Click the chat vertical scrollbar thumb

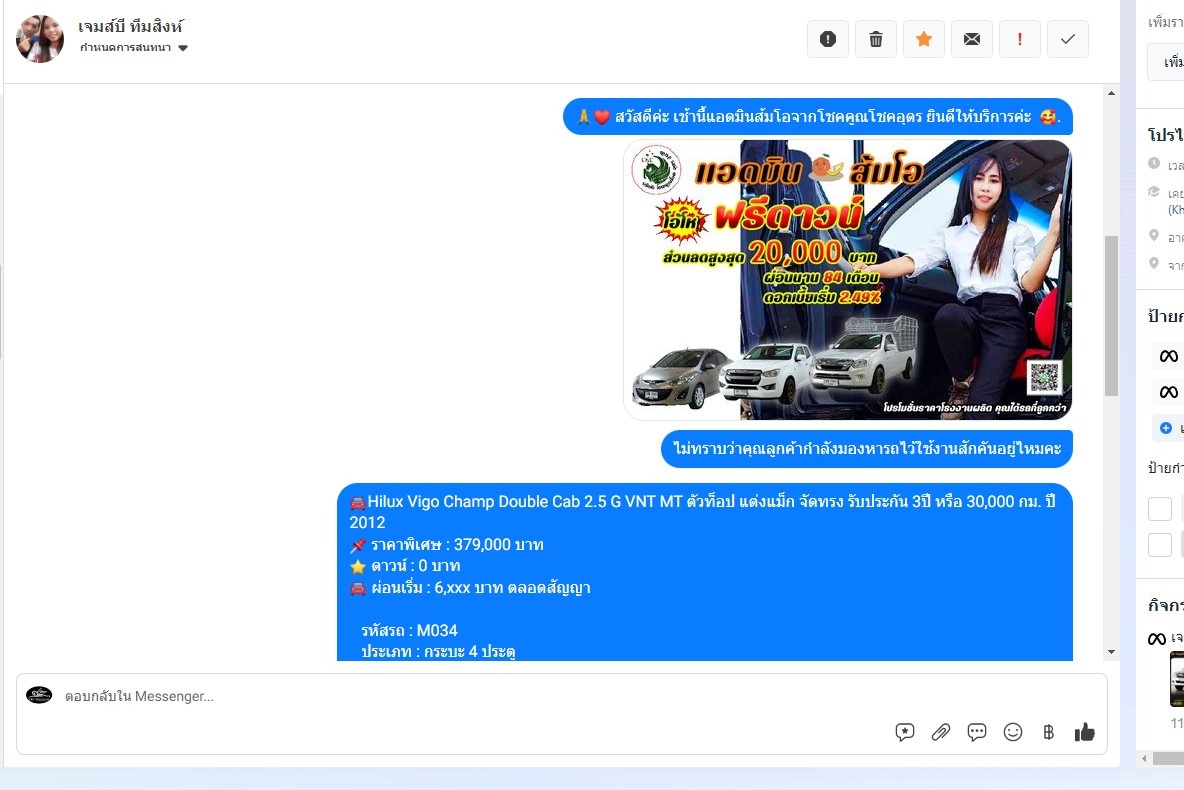click(1111, 316)
